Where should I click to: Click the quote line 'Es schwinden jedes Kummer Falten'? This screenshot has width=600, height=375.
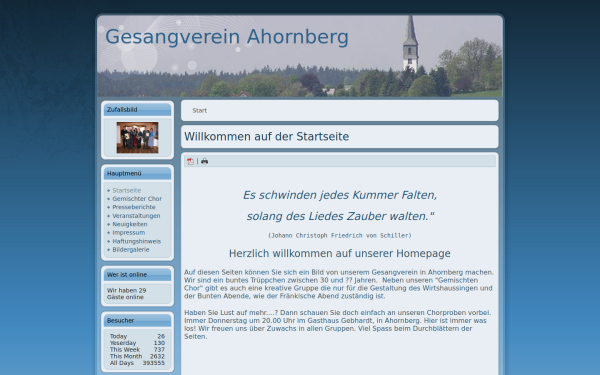(x=340, y=195)
